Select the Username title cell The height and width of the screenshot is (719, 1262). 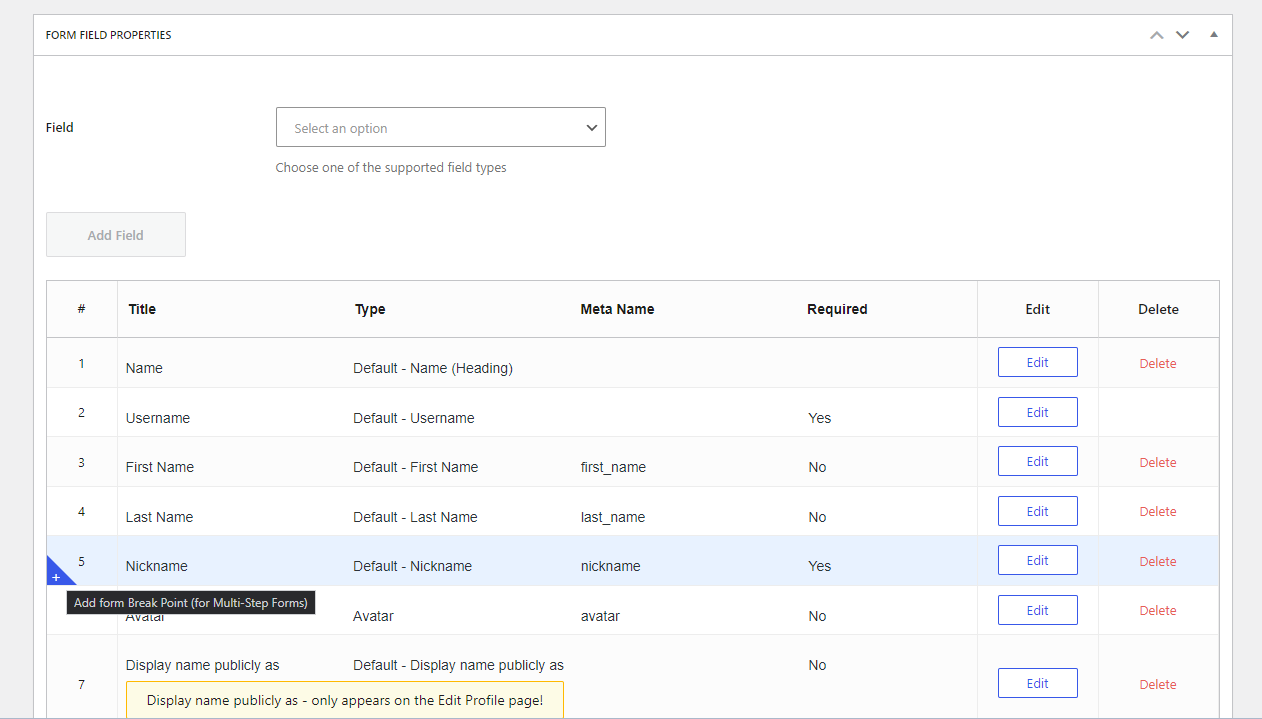[x=158, y=418]
